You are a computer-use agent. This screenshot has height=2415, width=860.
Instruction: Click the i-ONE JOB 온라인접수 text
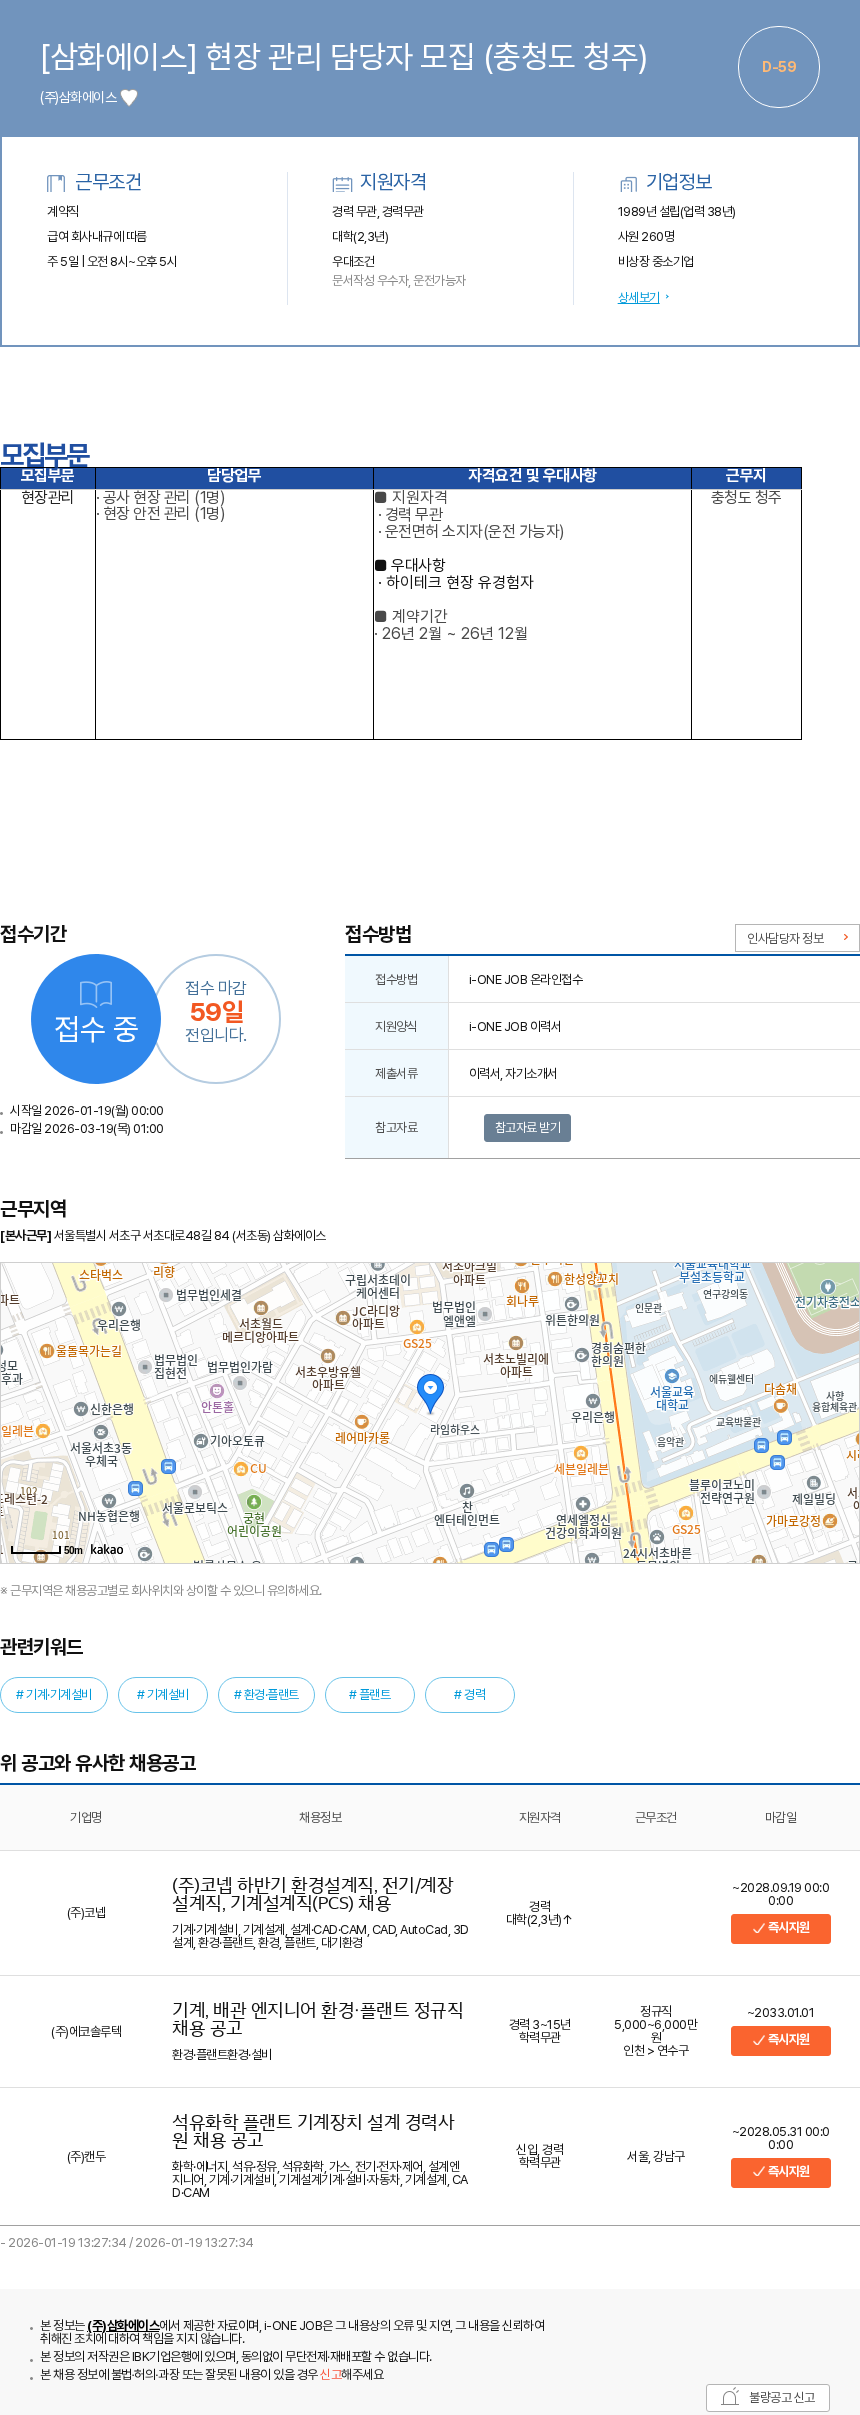[x=526, y=979]
